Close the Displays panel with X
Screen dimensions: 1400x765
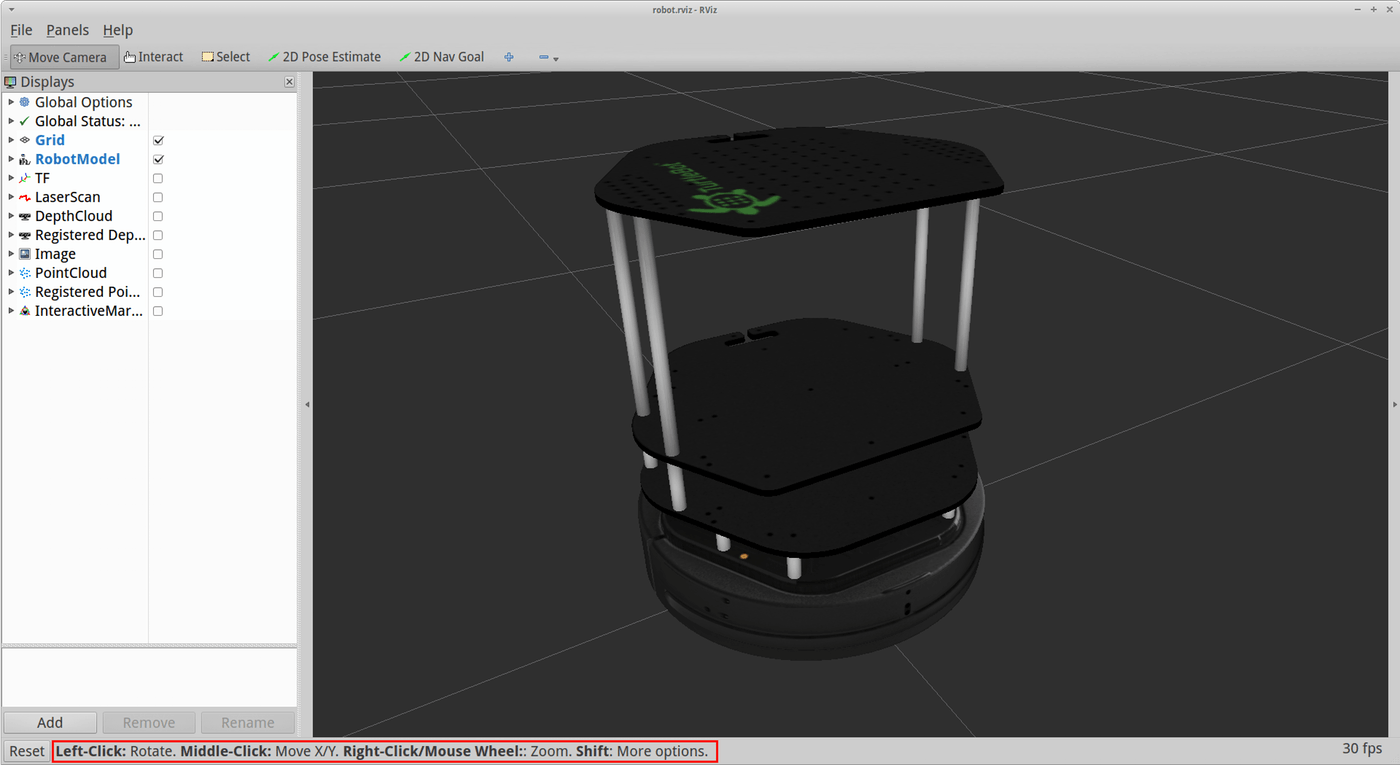(289, 82)
